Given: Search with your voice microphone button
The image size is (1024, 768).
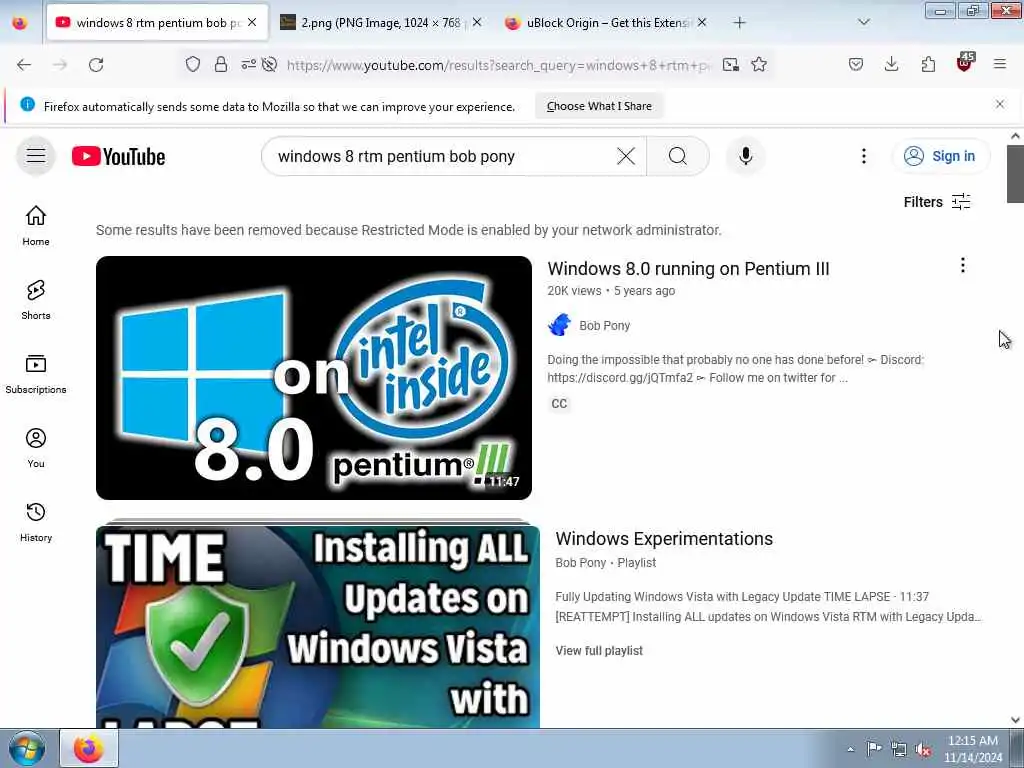Looking at the screenshot, I should (746, 156).
